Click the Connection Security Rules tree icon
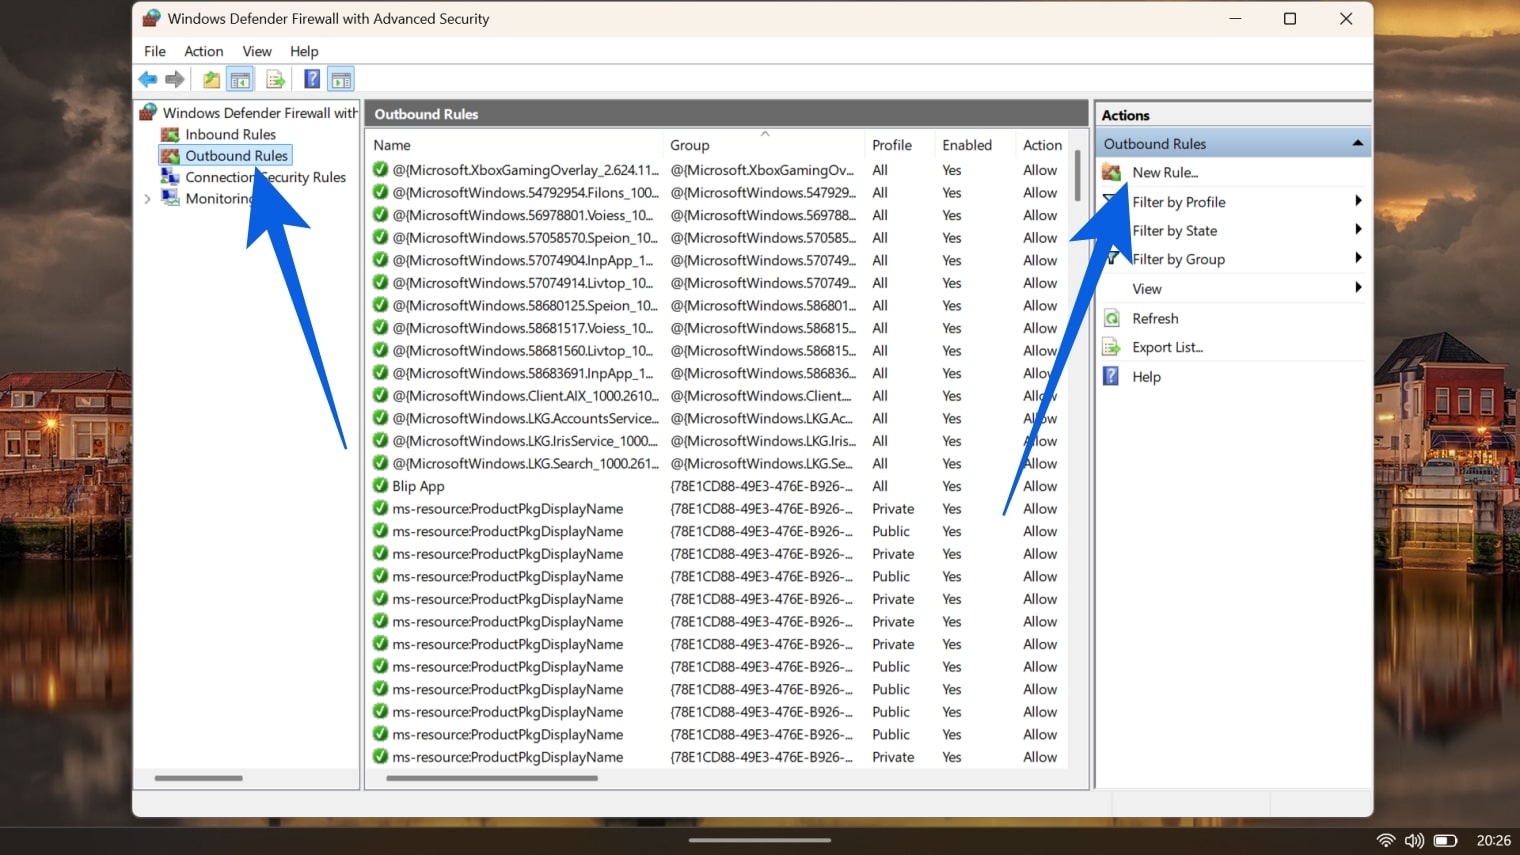This screenshot has width=1520, height=855. point(170,177)
